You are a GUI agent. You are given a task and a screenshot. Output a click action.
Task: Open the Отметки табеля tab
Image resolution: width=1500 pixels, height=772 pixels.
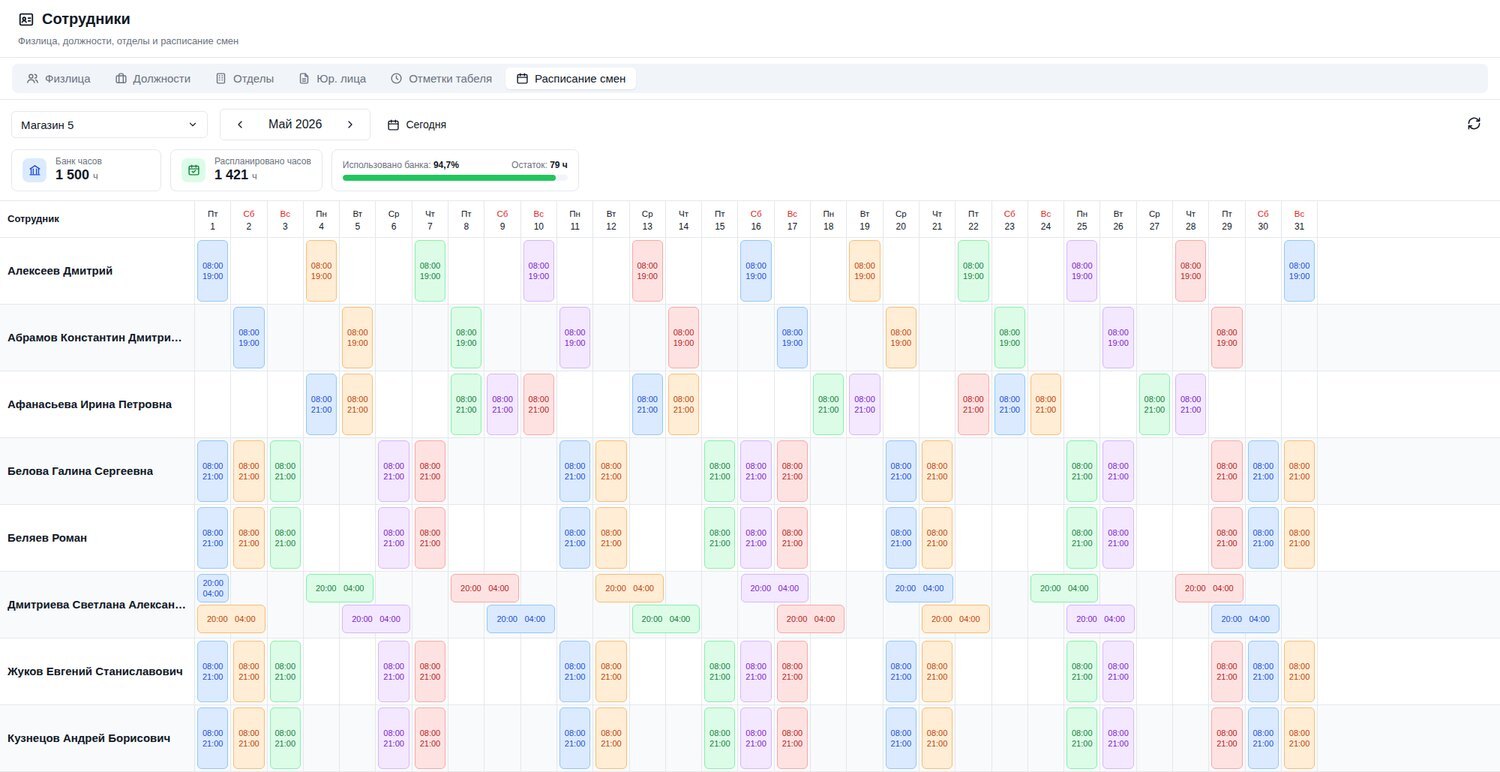pos(441,78)
